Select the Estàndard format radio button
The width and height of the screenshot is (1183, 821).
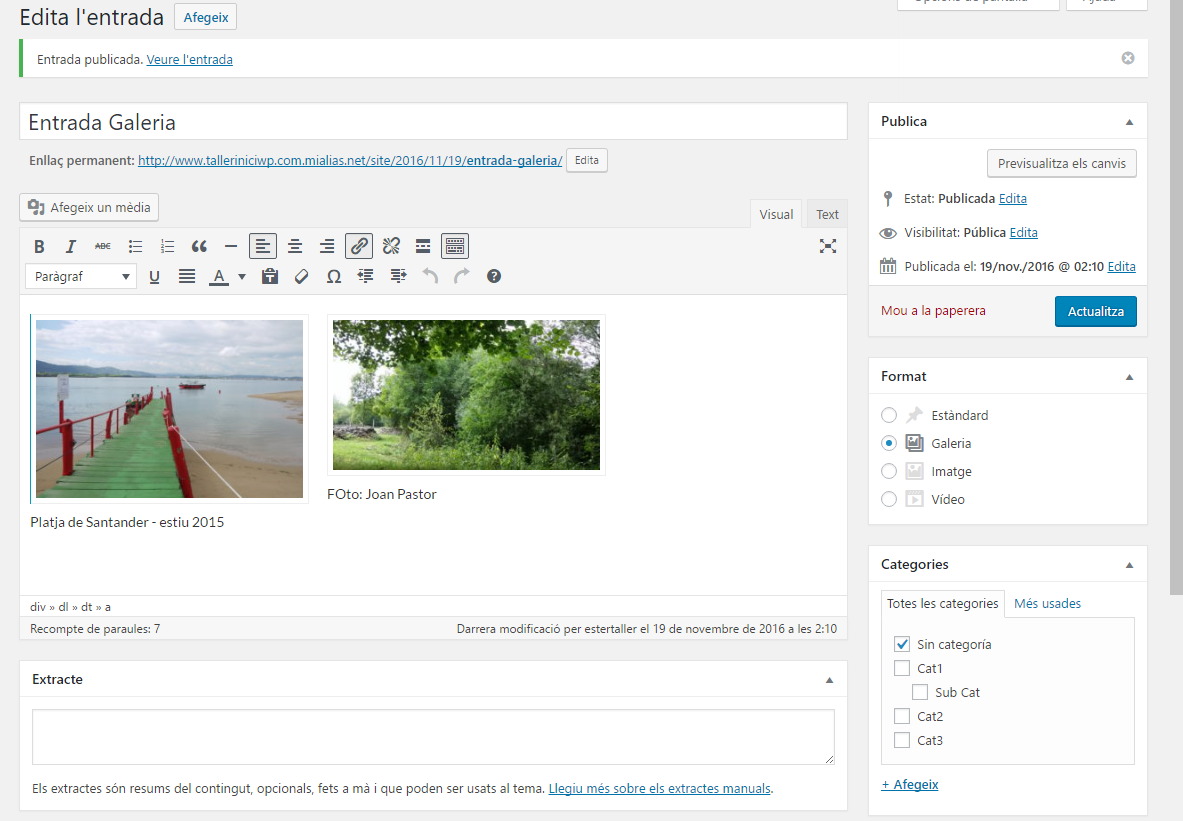[889, 415]
